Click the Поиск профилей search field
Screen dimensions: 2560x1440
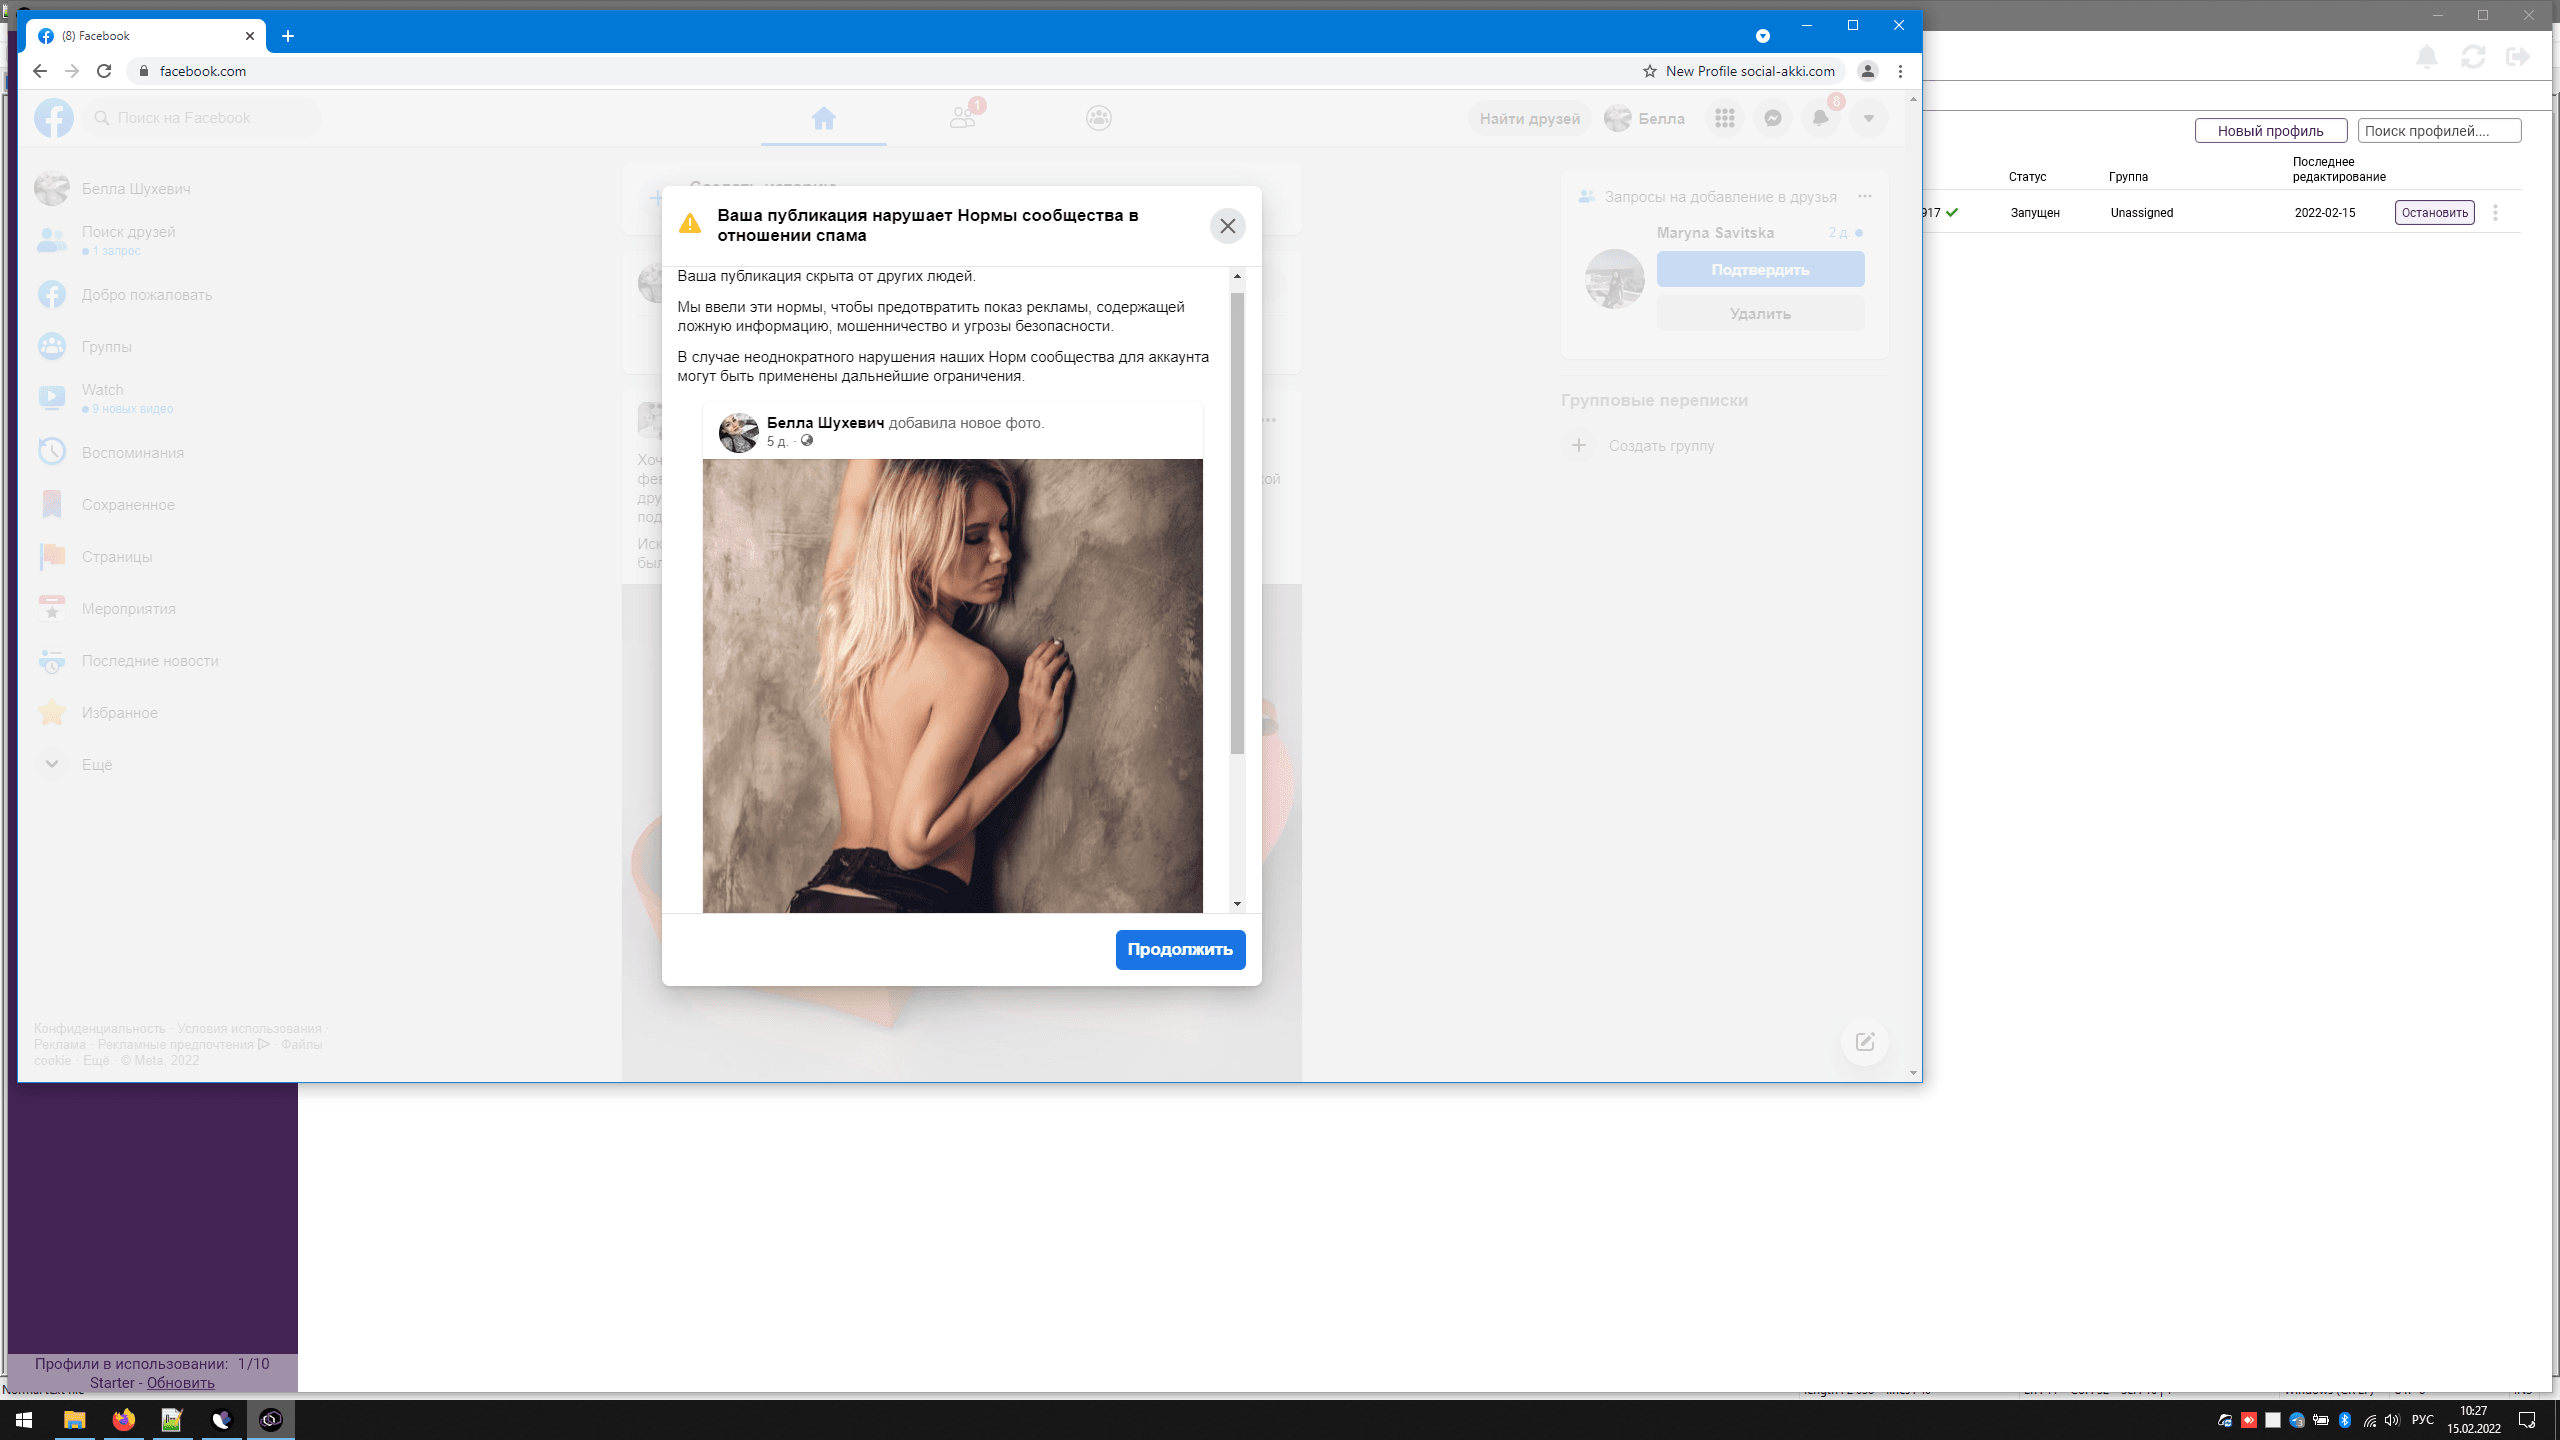(x=2439, y=131)
